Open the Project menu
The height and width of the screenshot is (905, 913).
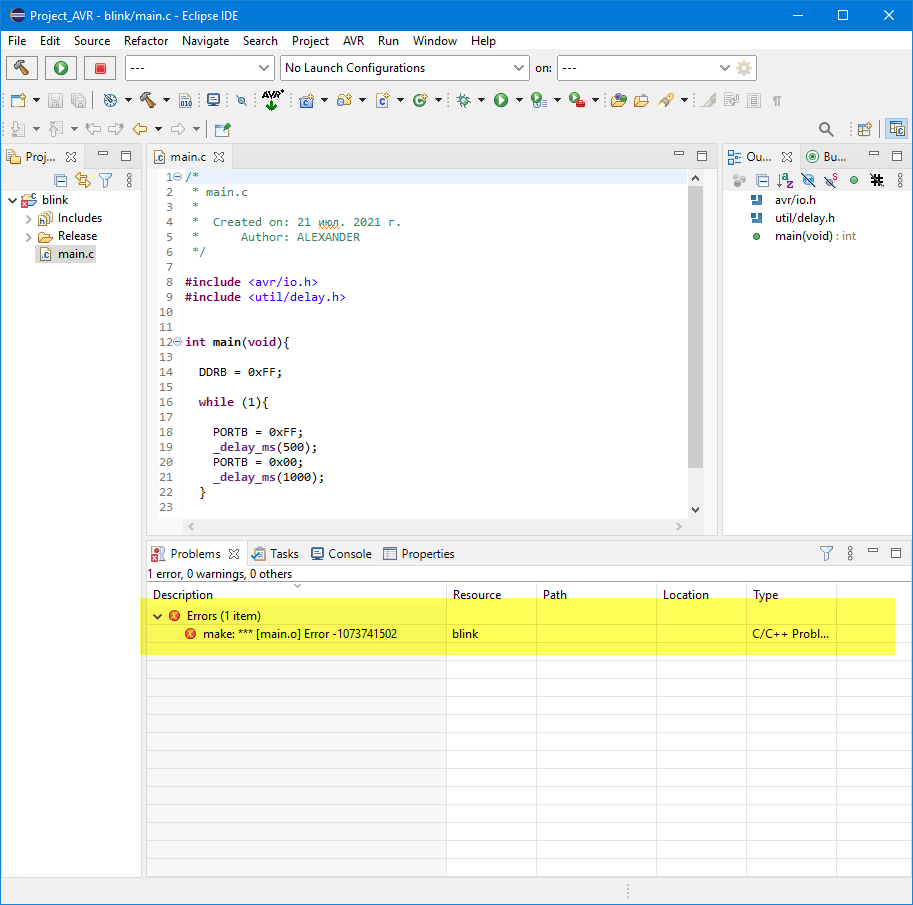point(310,41)
